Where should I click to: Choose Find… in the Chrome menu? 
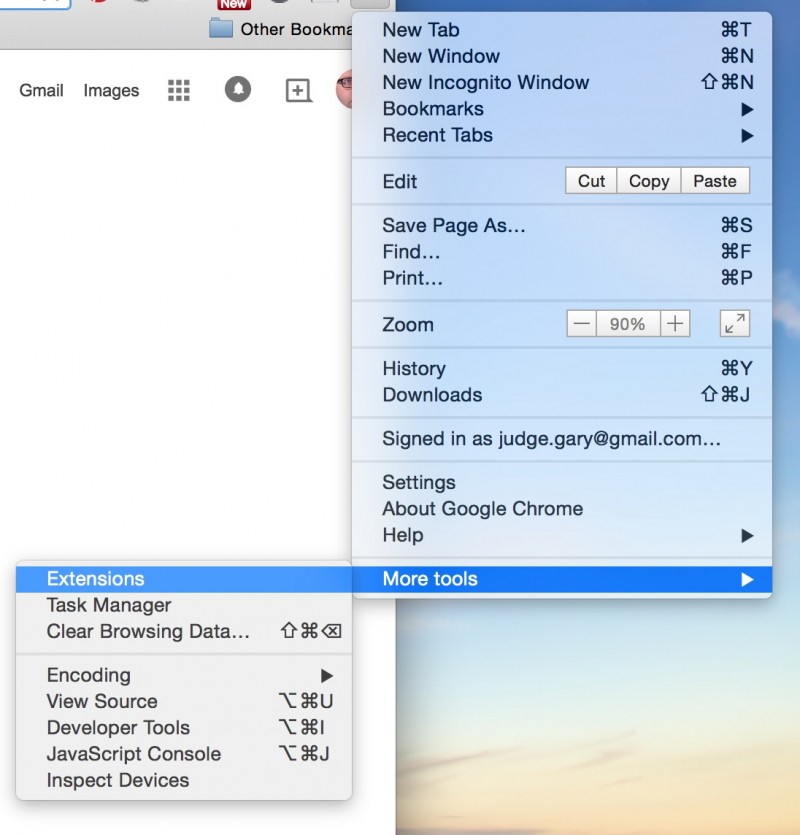[x=562, y=251]
